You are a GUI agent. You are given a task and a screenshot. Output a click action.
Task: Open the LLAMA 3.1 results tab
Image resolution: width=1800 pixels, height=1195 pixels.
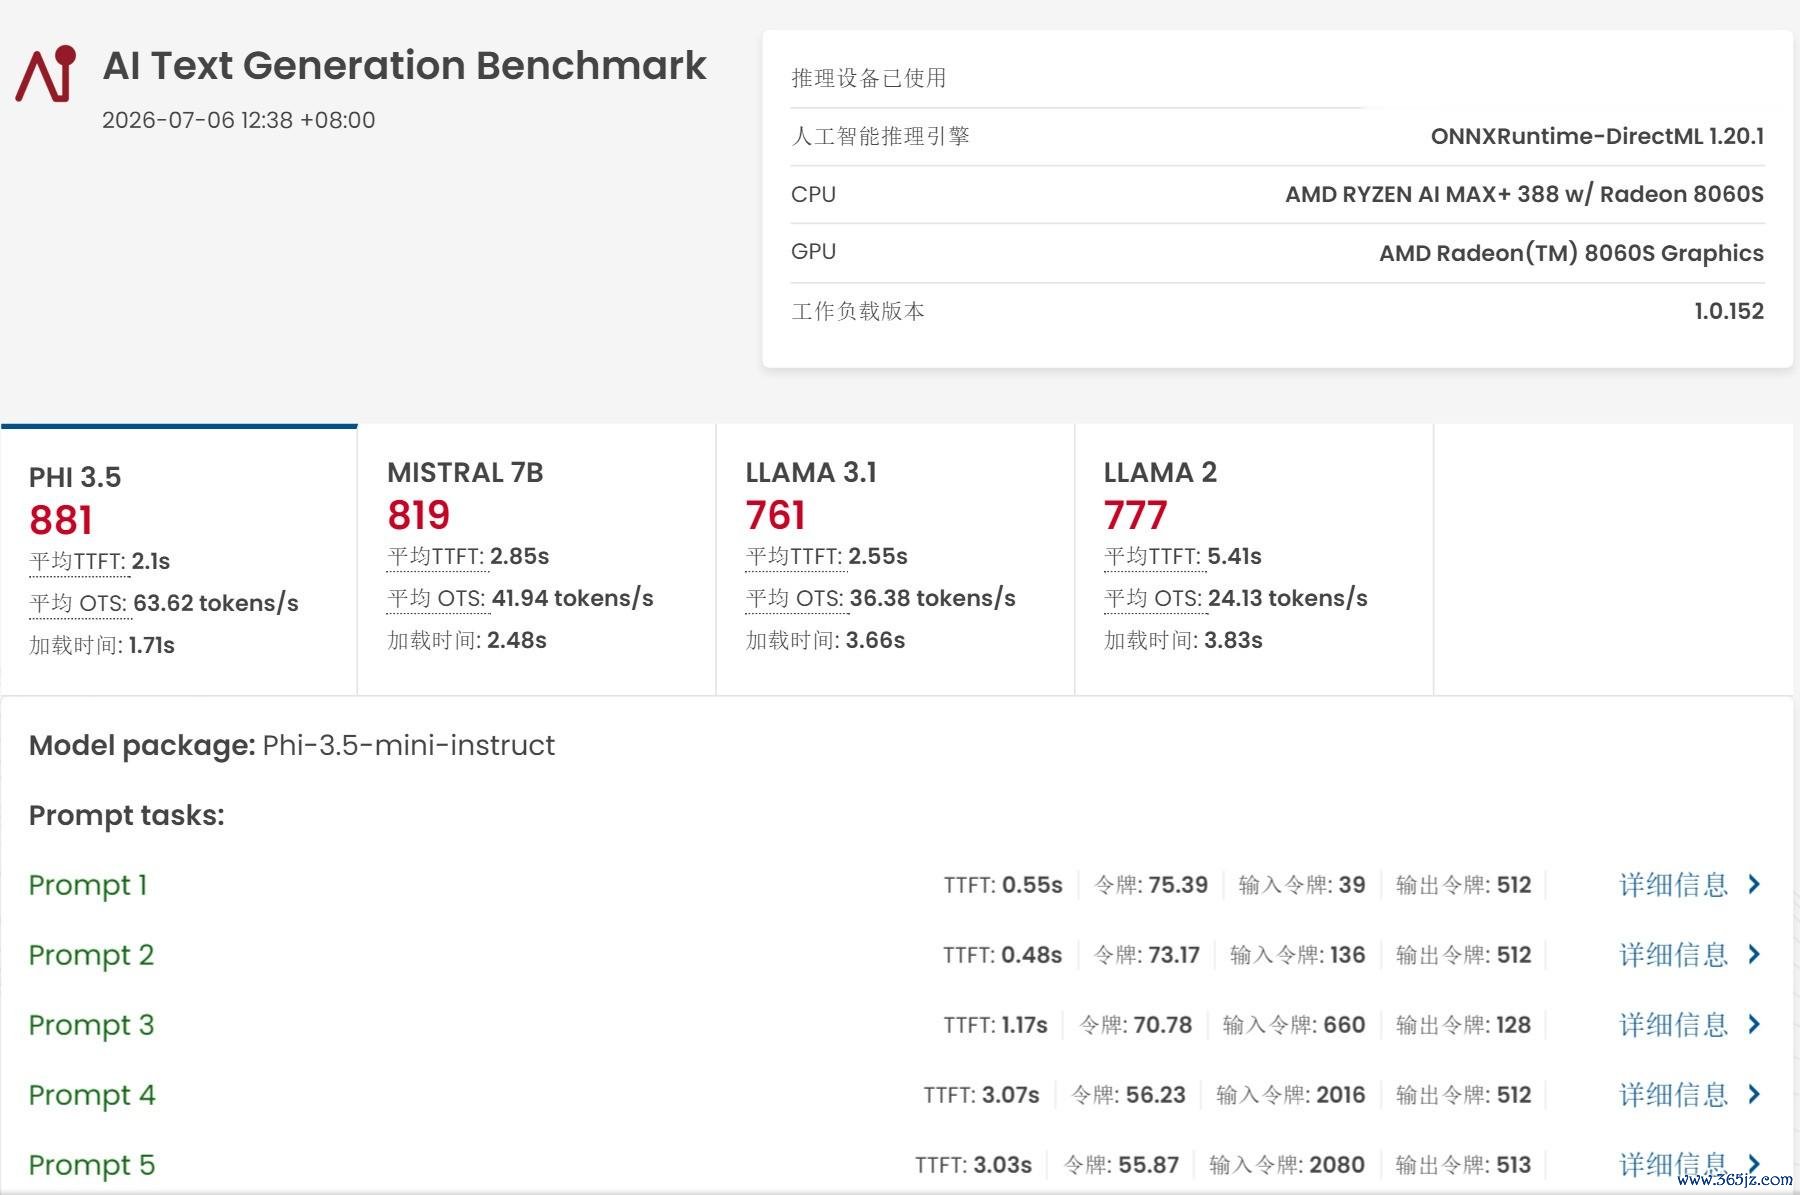coord(895,559)
